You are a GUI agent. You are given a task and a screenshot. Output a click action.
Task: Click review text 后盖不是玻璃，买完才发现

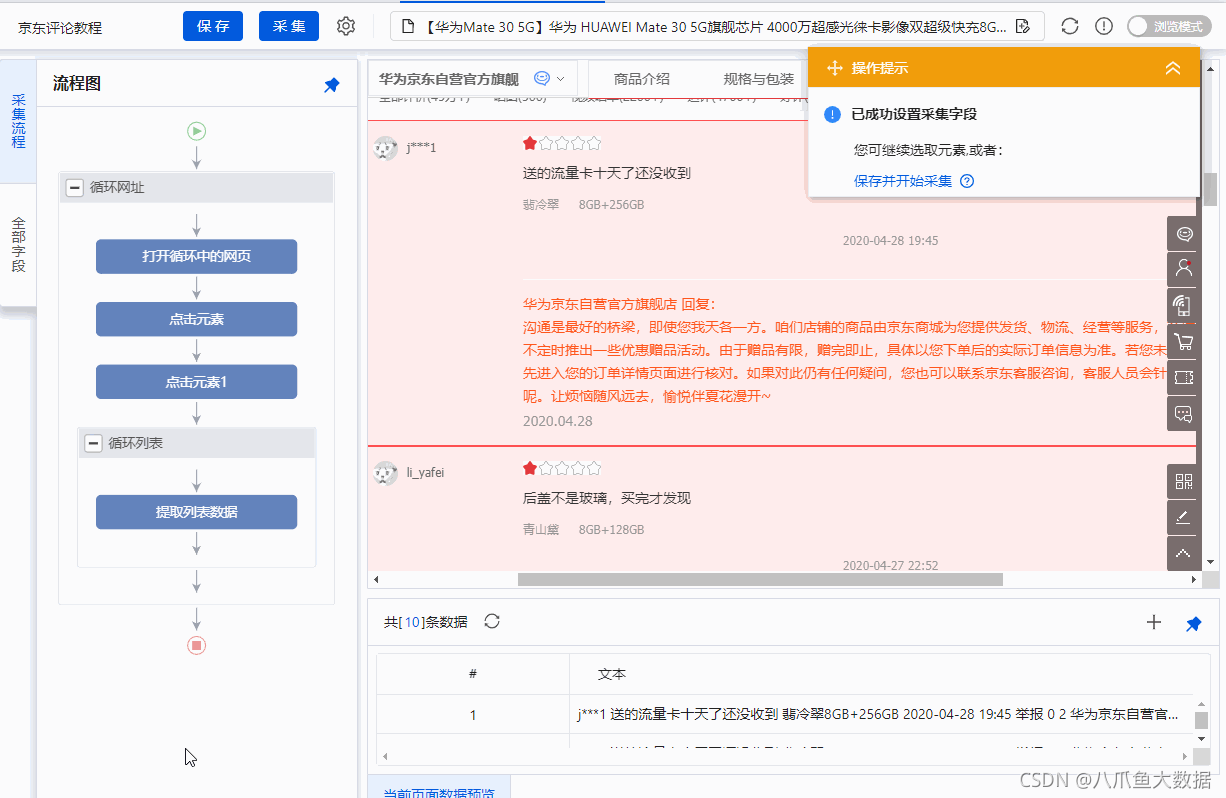607,498
